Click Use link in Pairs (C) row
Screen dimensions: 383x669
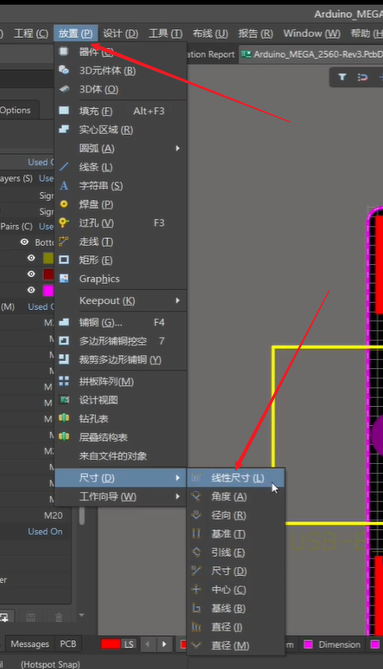[x=46, y=226]
